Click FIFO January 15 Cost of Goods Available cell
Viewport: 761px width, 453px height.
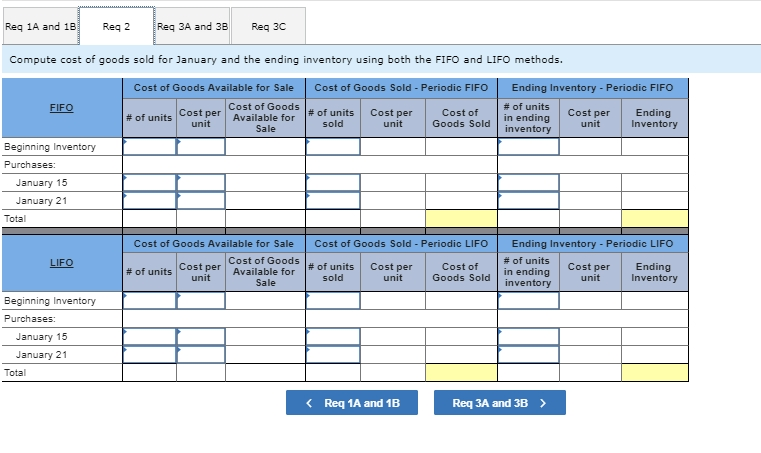point(265,183)
